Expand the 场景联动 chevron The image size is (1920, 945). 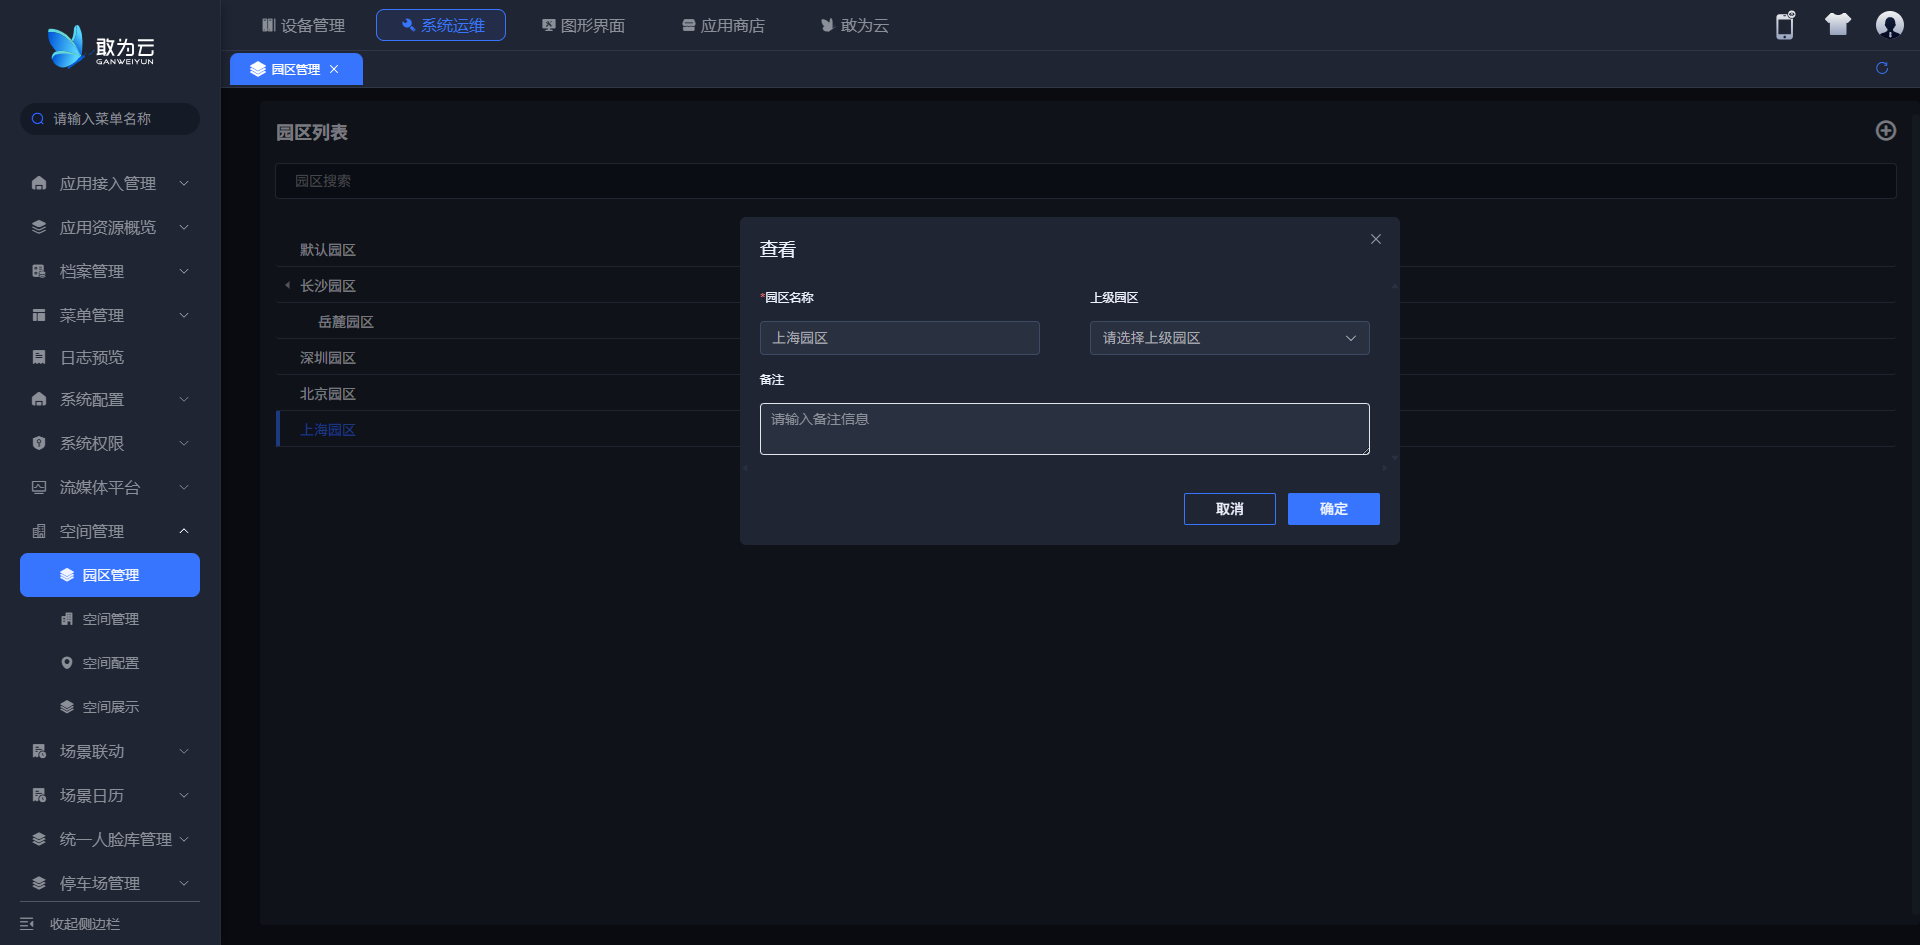[184, 751]
